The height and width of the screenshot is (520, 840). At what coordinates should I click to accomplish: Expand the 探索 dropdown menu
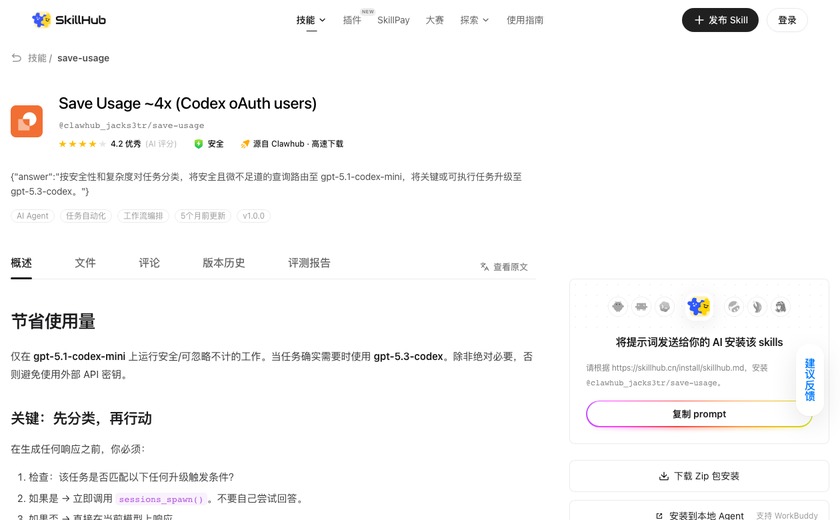tap(474, 20)
